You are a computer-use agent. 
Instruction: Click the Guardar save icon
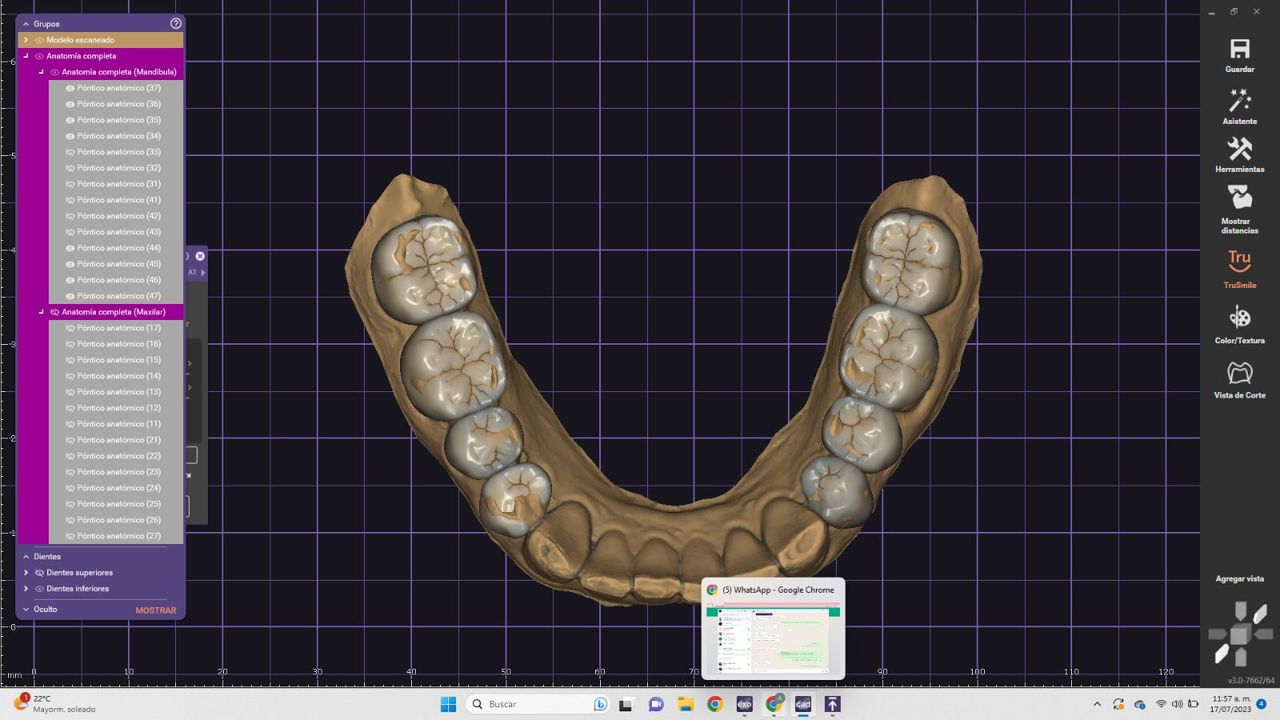click(1239, 50)
